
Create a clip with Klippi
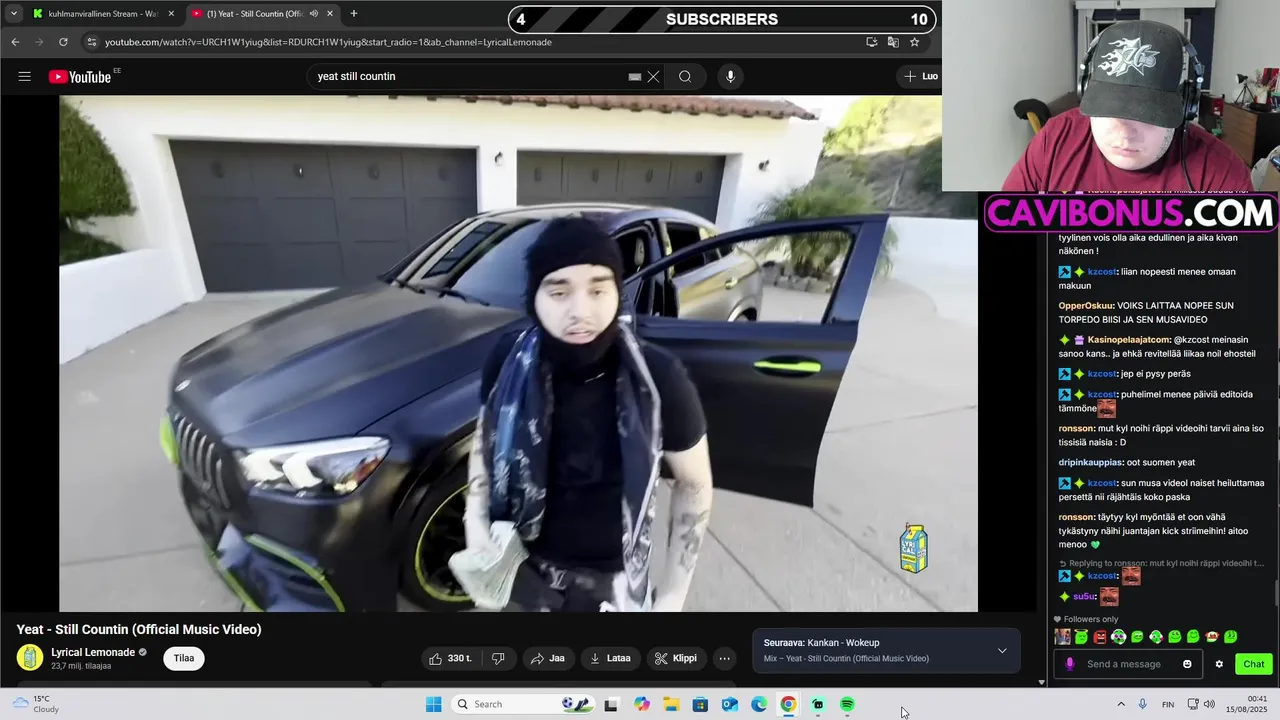point(675,658)
